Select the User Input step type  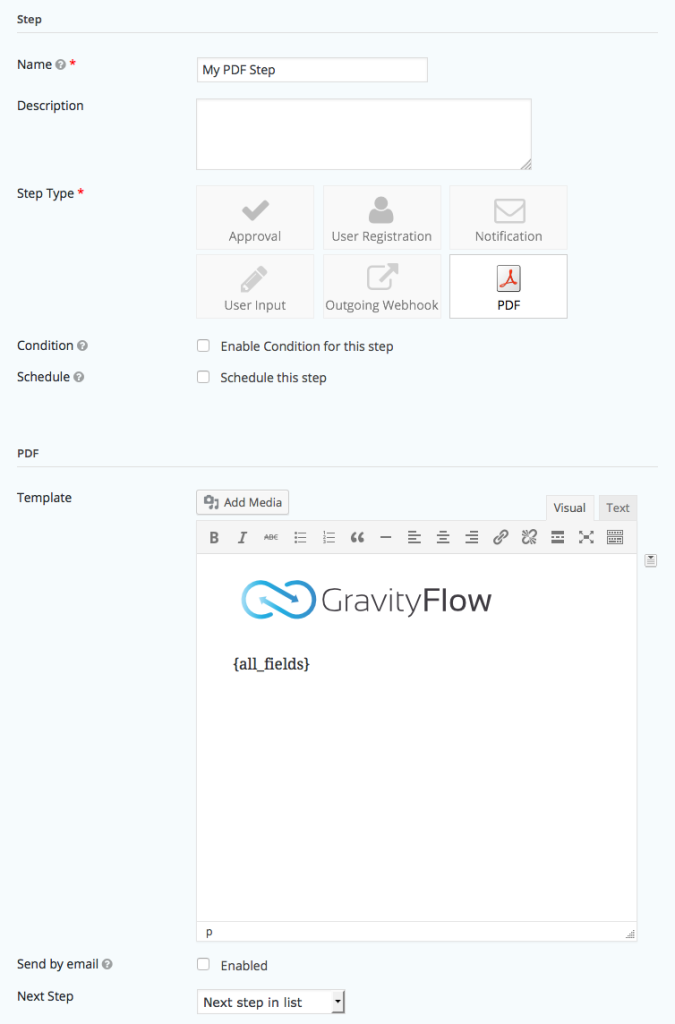255,287
